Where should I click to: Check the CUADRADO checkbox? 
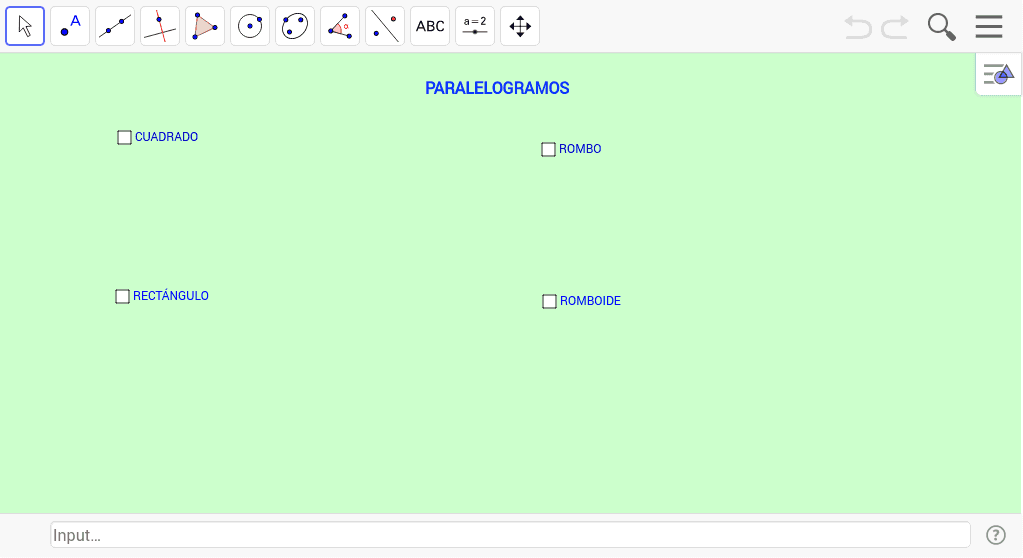(124, 137)
